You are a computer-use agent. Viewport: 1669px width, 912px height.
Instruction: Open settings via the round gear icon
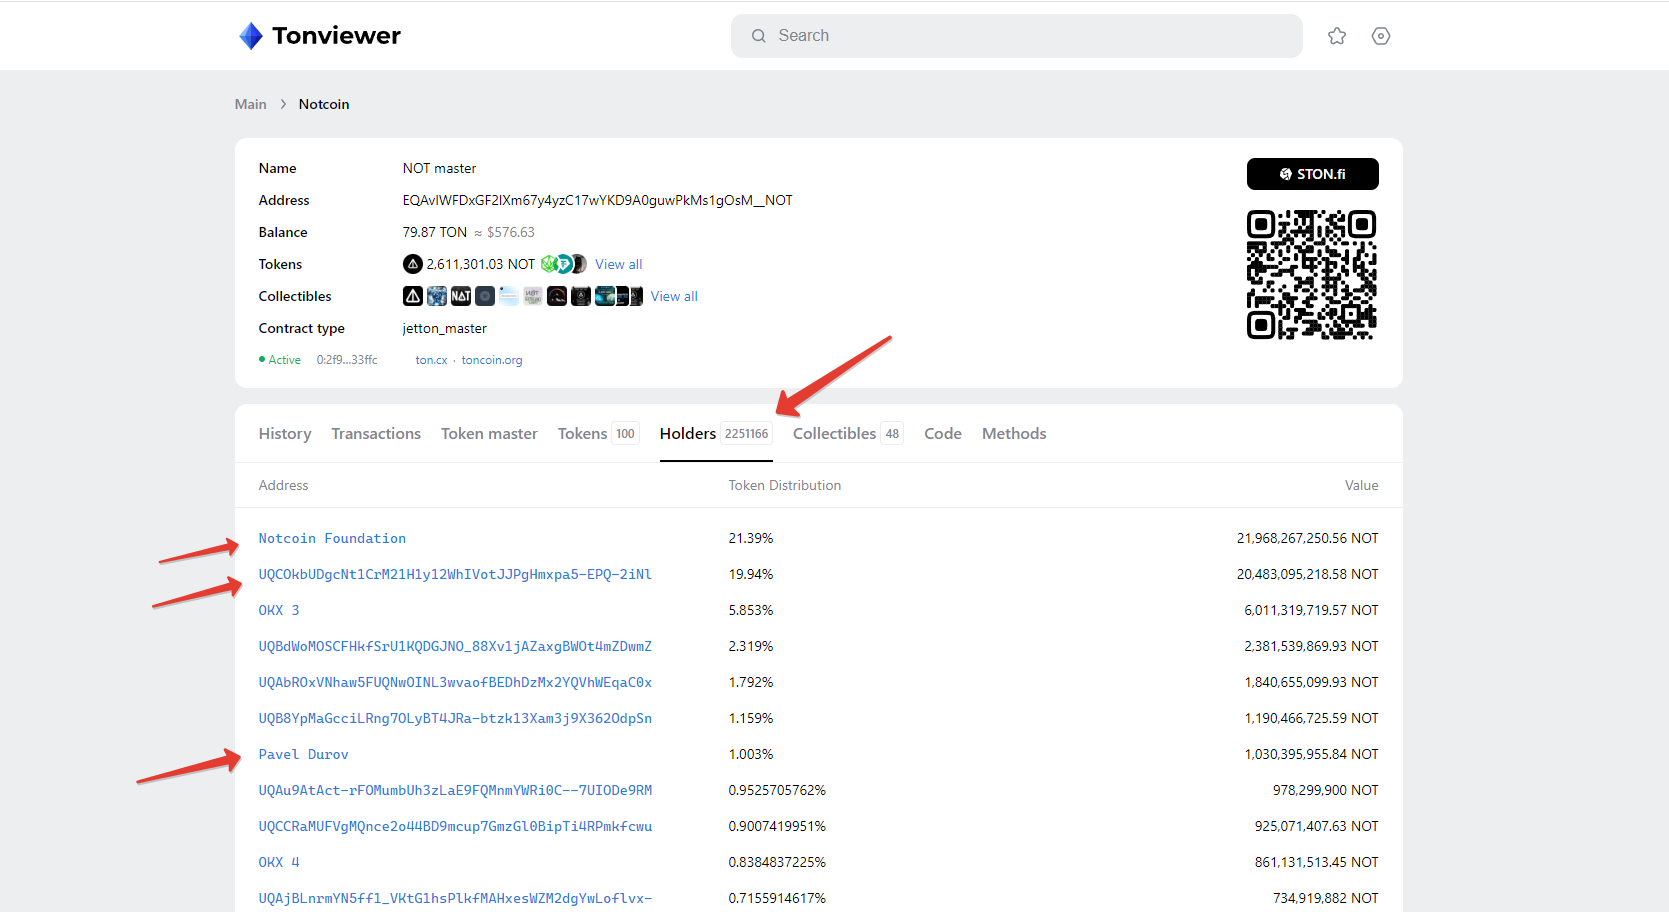1381,36
